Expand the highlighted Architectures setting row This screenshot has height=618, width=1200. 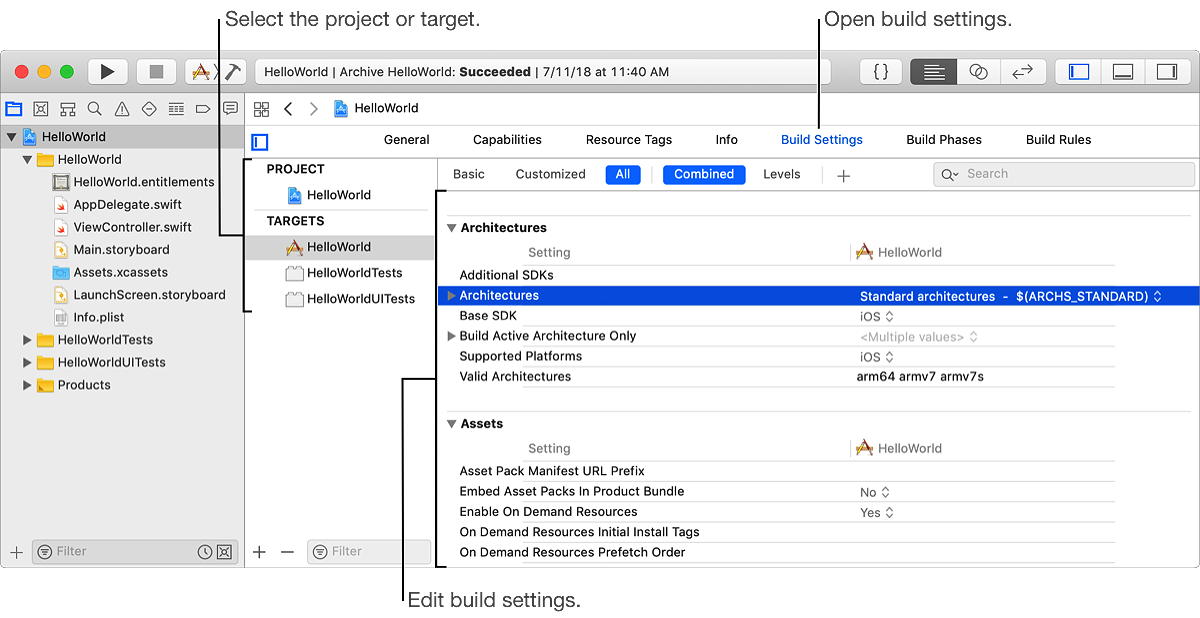pos(452,296)
